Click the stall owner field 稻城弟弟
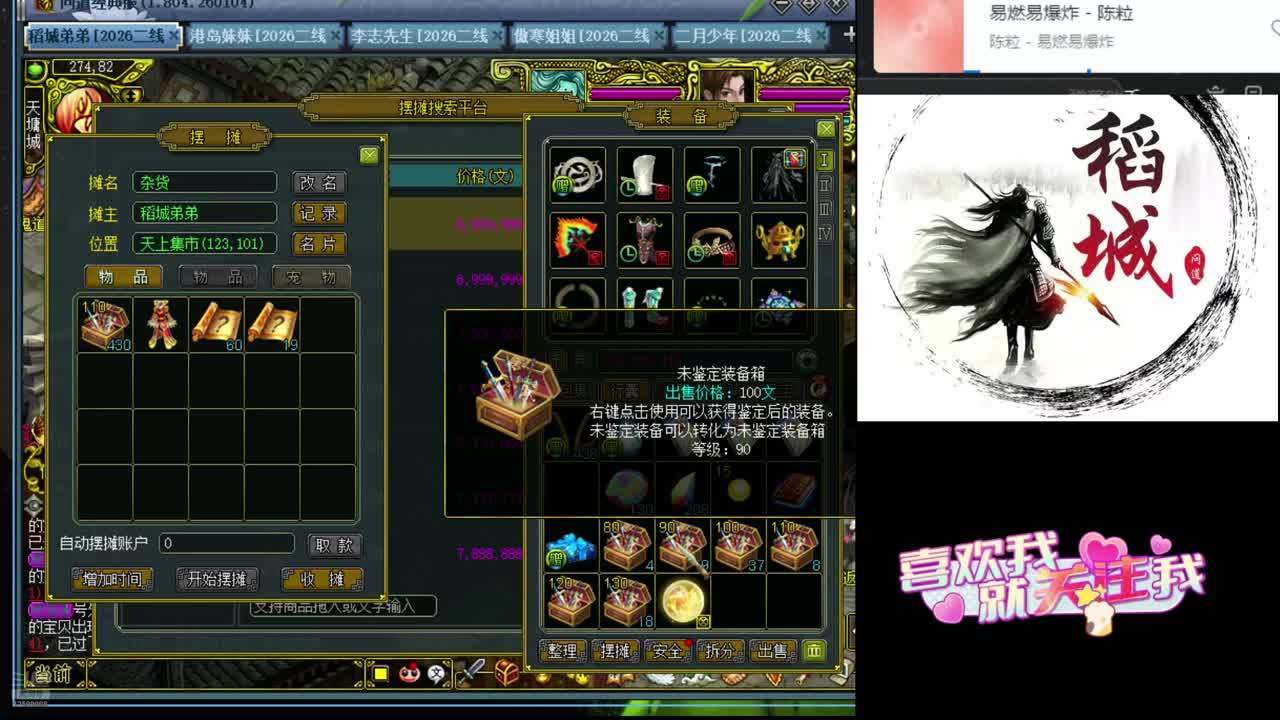1280x720 pixels. pos(204,213)
